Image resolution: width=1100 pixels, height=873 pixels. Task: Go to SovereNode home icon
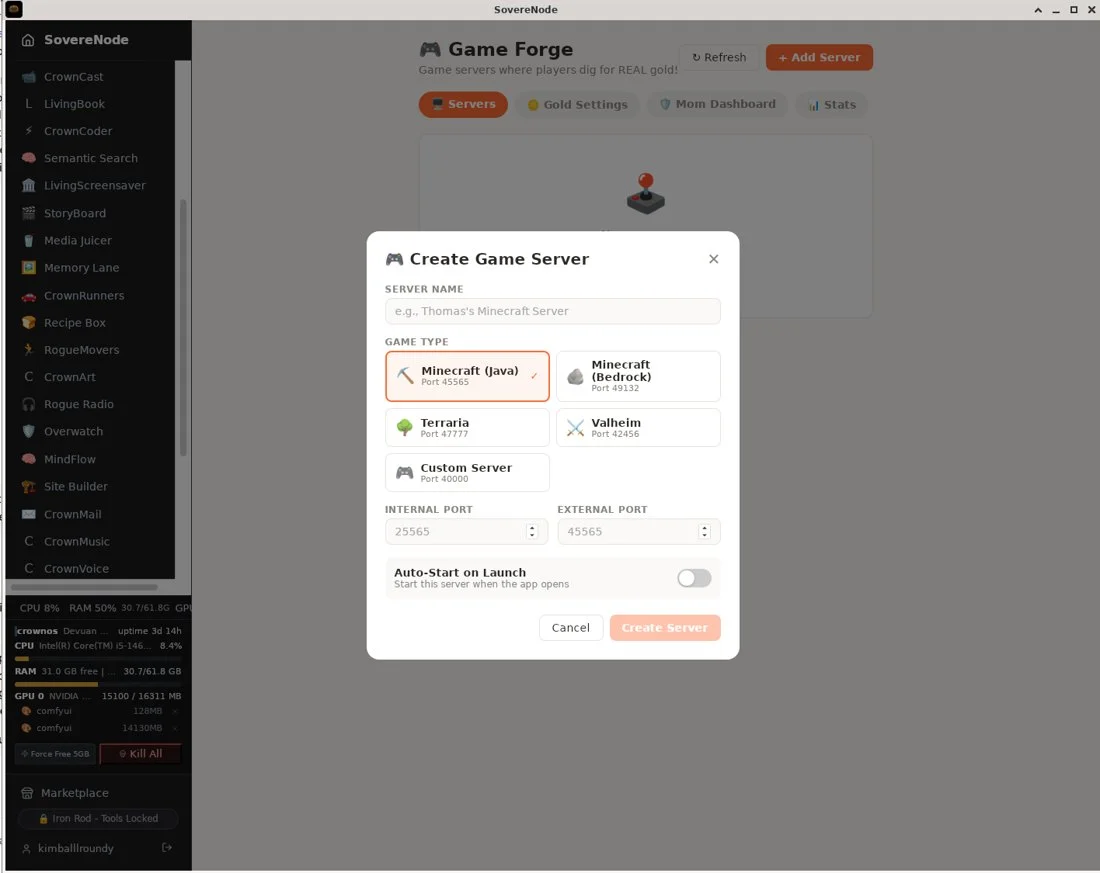pyautogui.click(x=28, y=40)
